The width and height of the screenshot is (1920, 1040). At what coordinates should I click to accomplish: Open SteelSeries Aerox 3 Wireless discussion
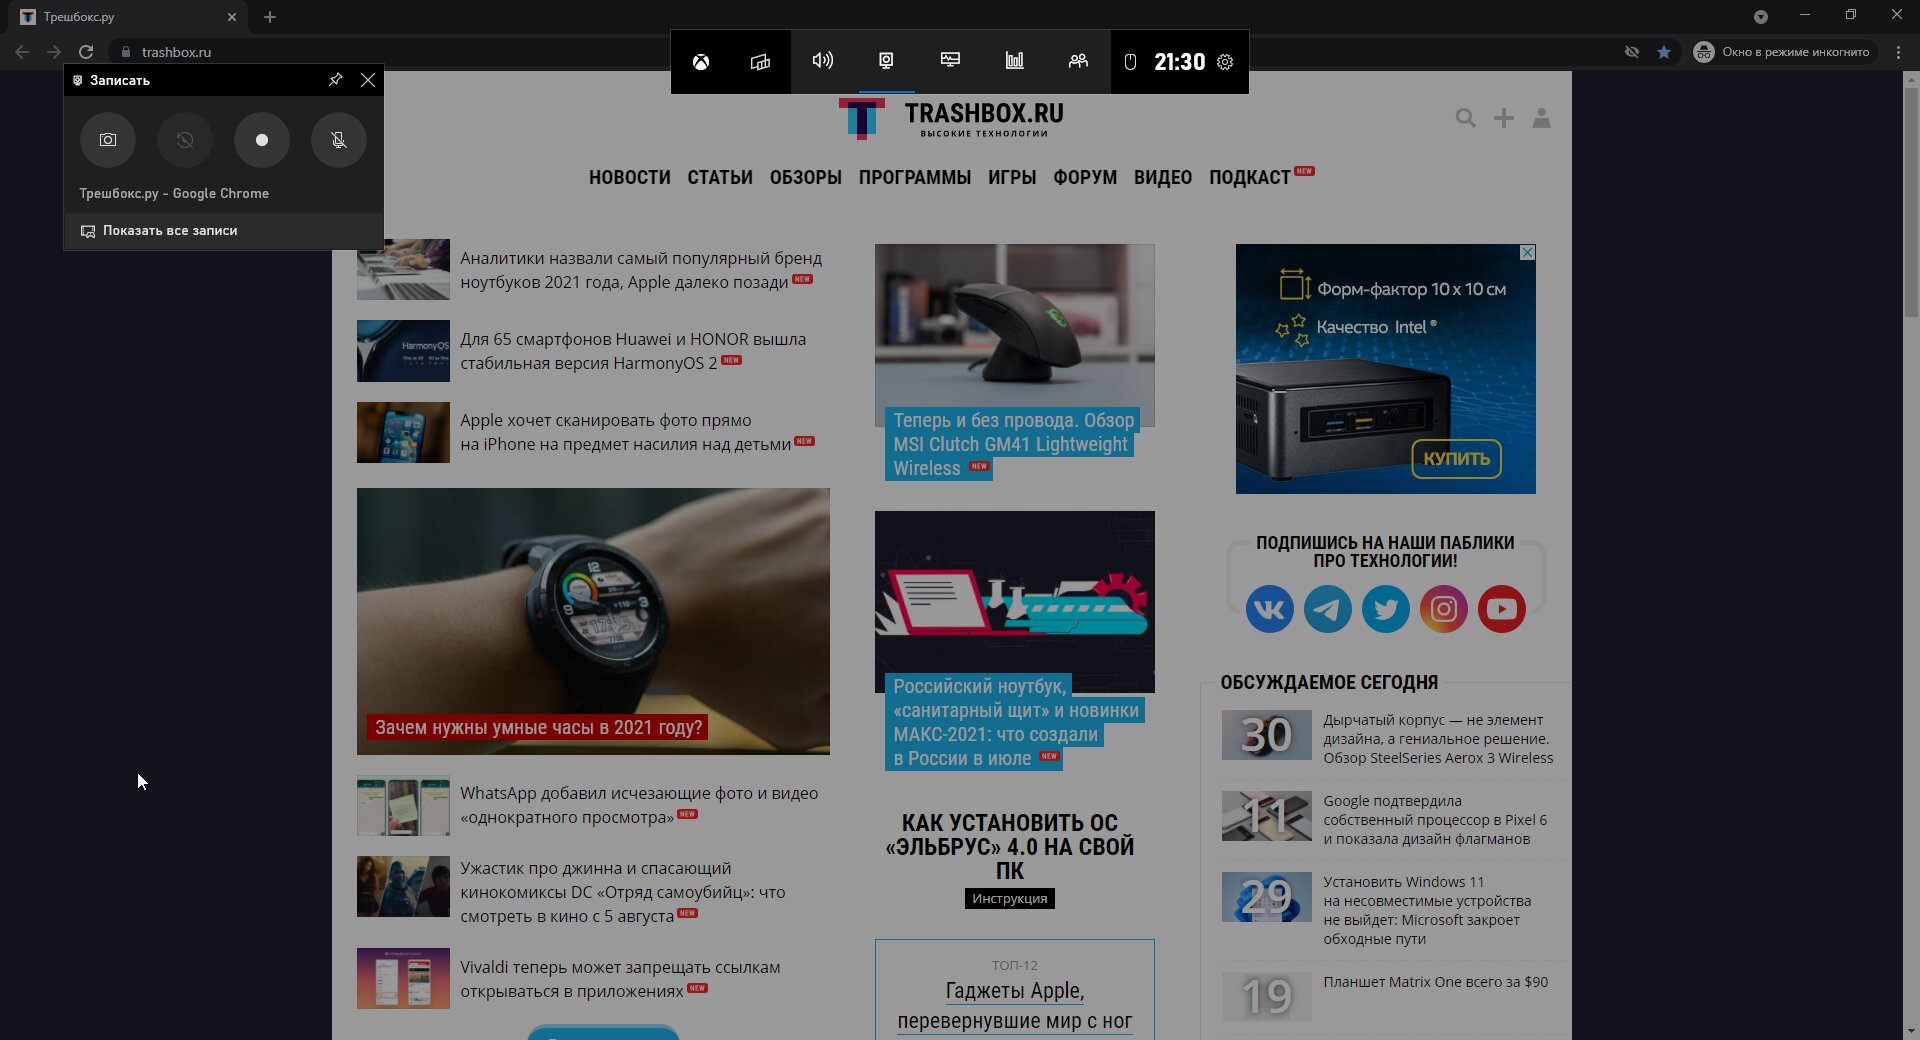tap(1438, 739)
